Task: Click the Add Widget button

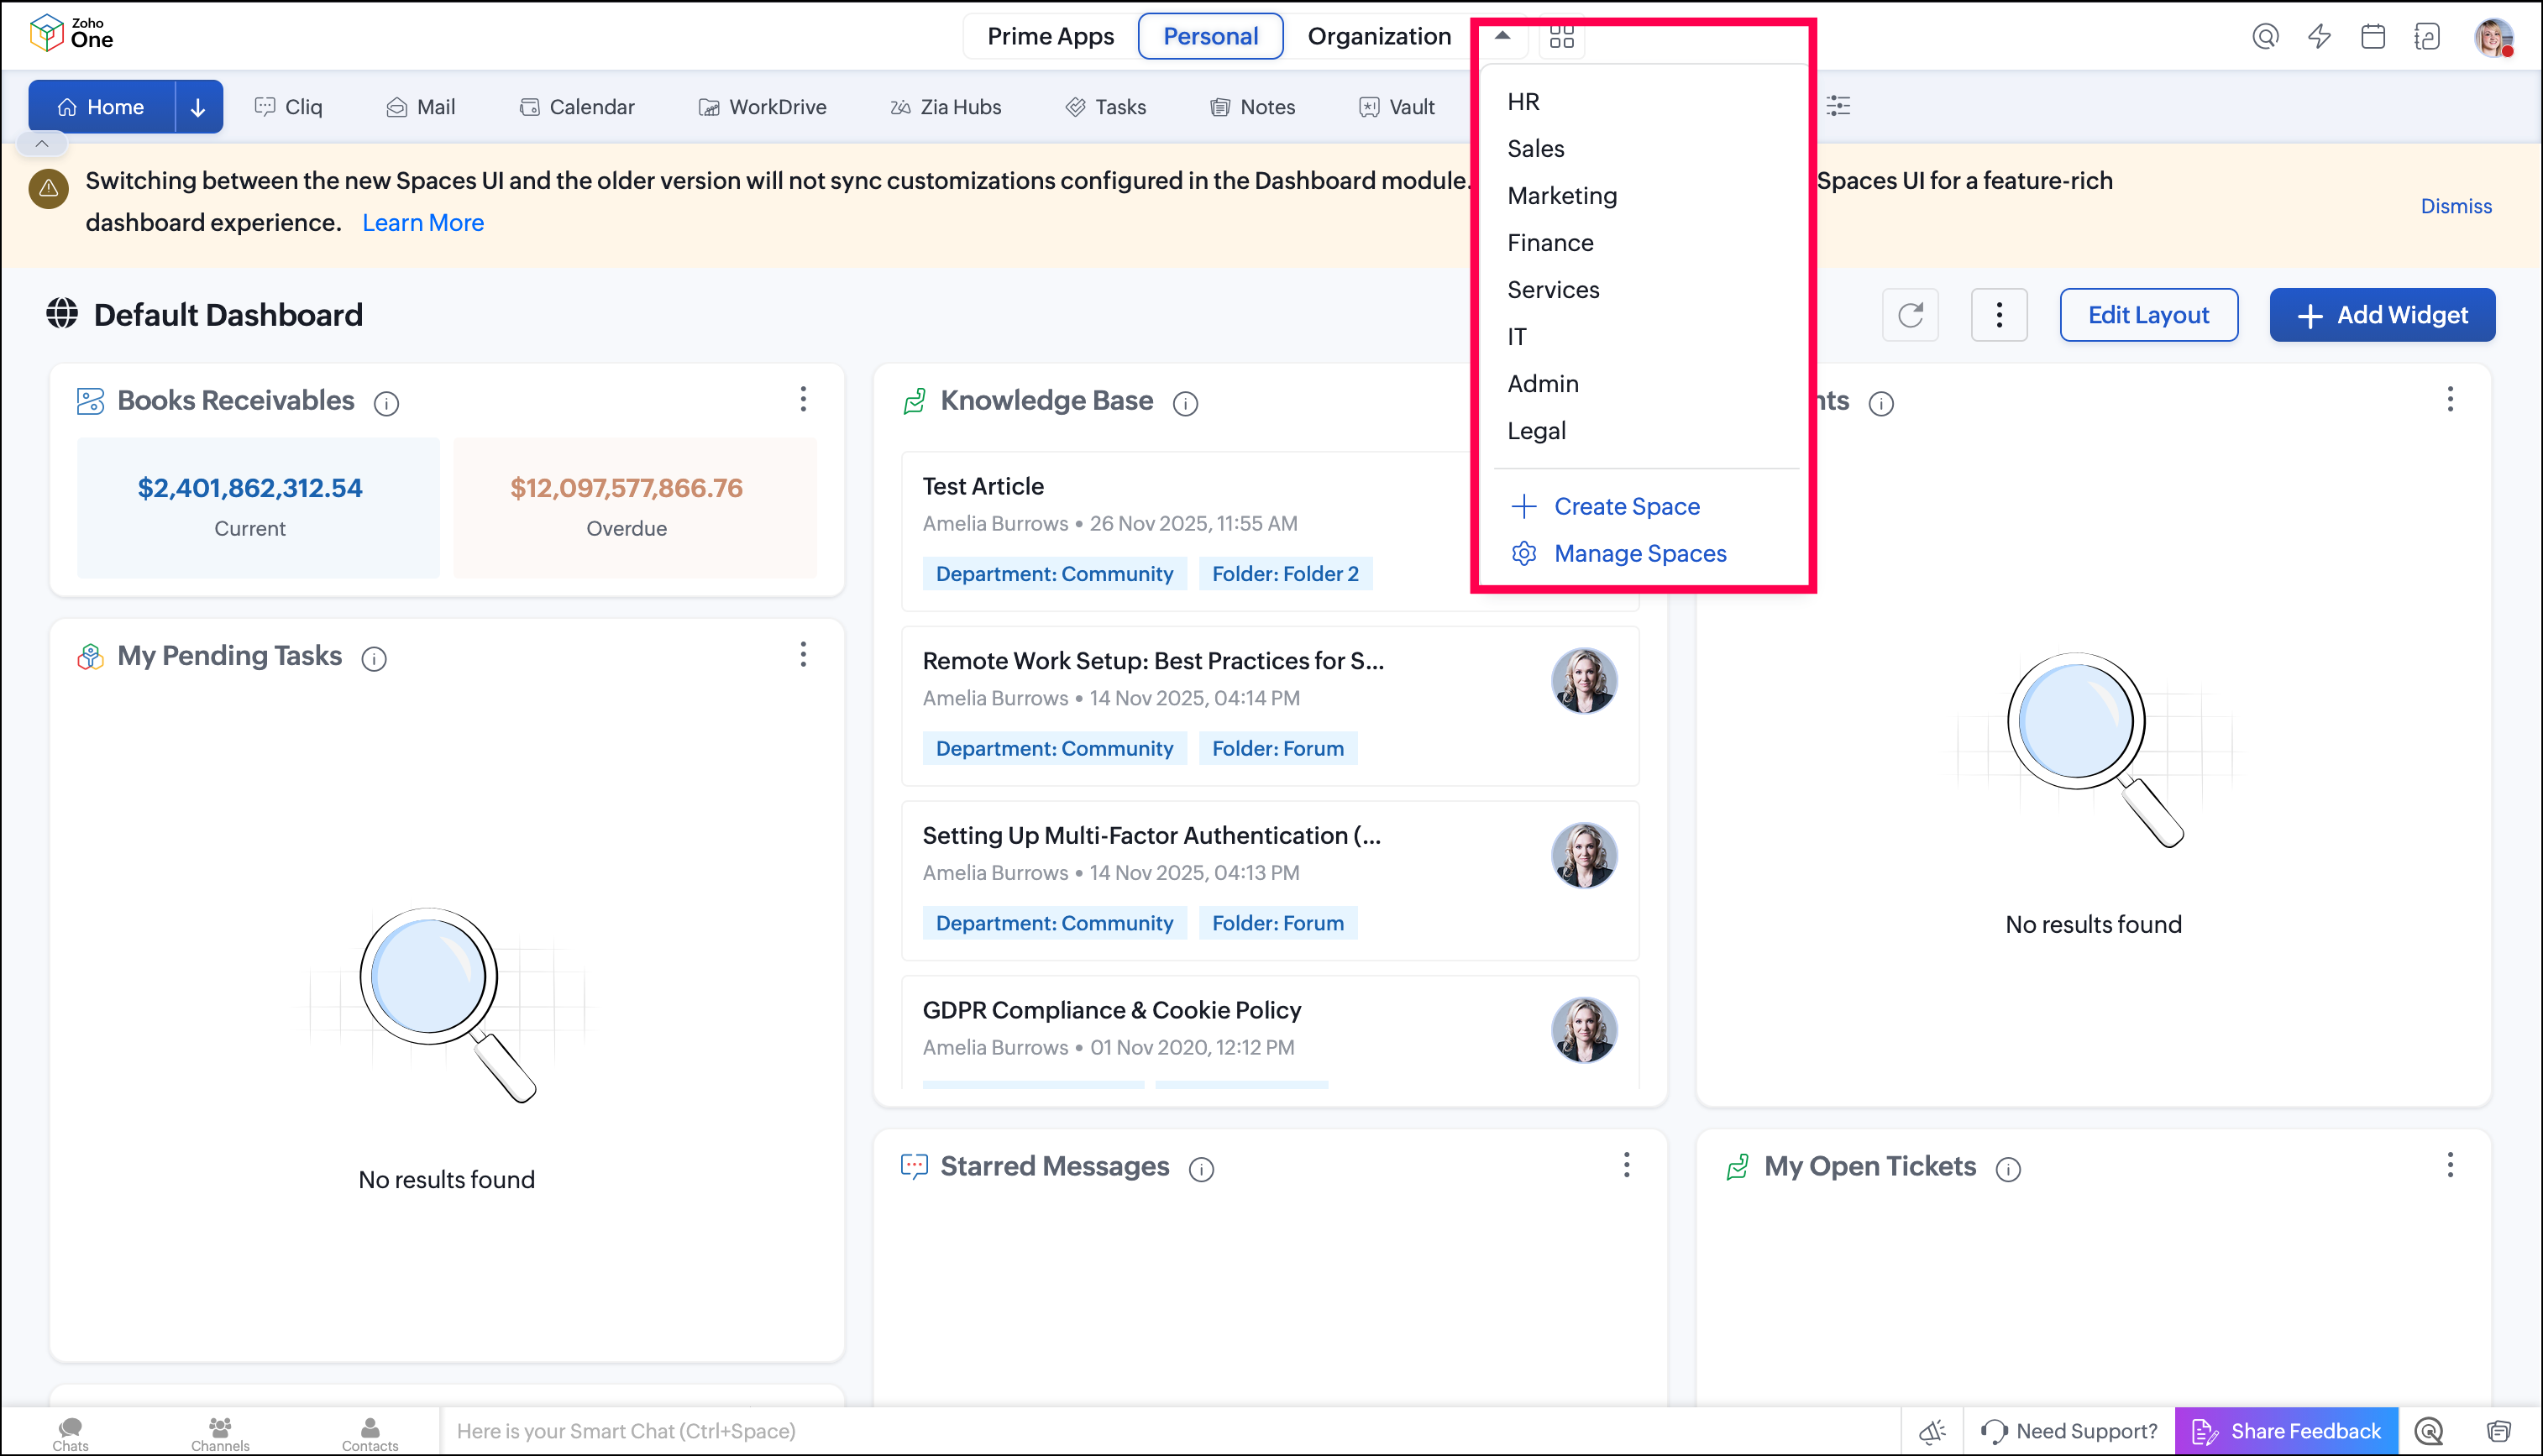Action: (x=2382, y=315)
